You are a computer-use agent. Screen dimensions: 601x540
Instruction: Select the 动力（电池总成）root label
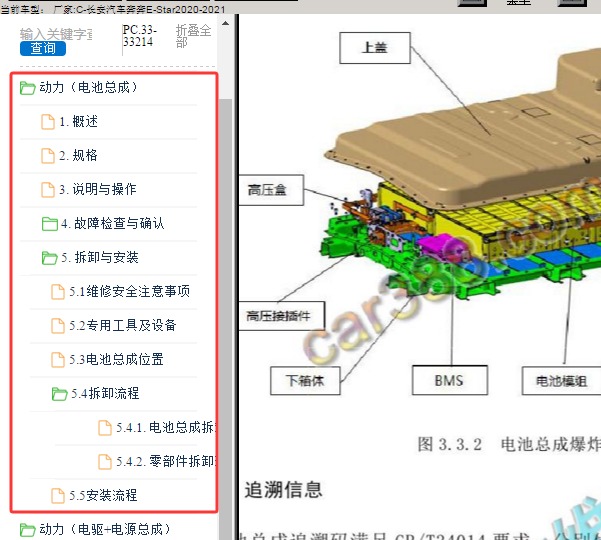tap(88, 87)
